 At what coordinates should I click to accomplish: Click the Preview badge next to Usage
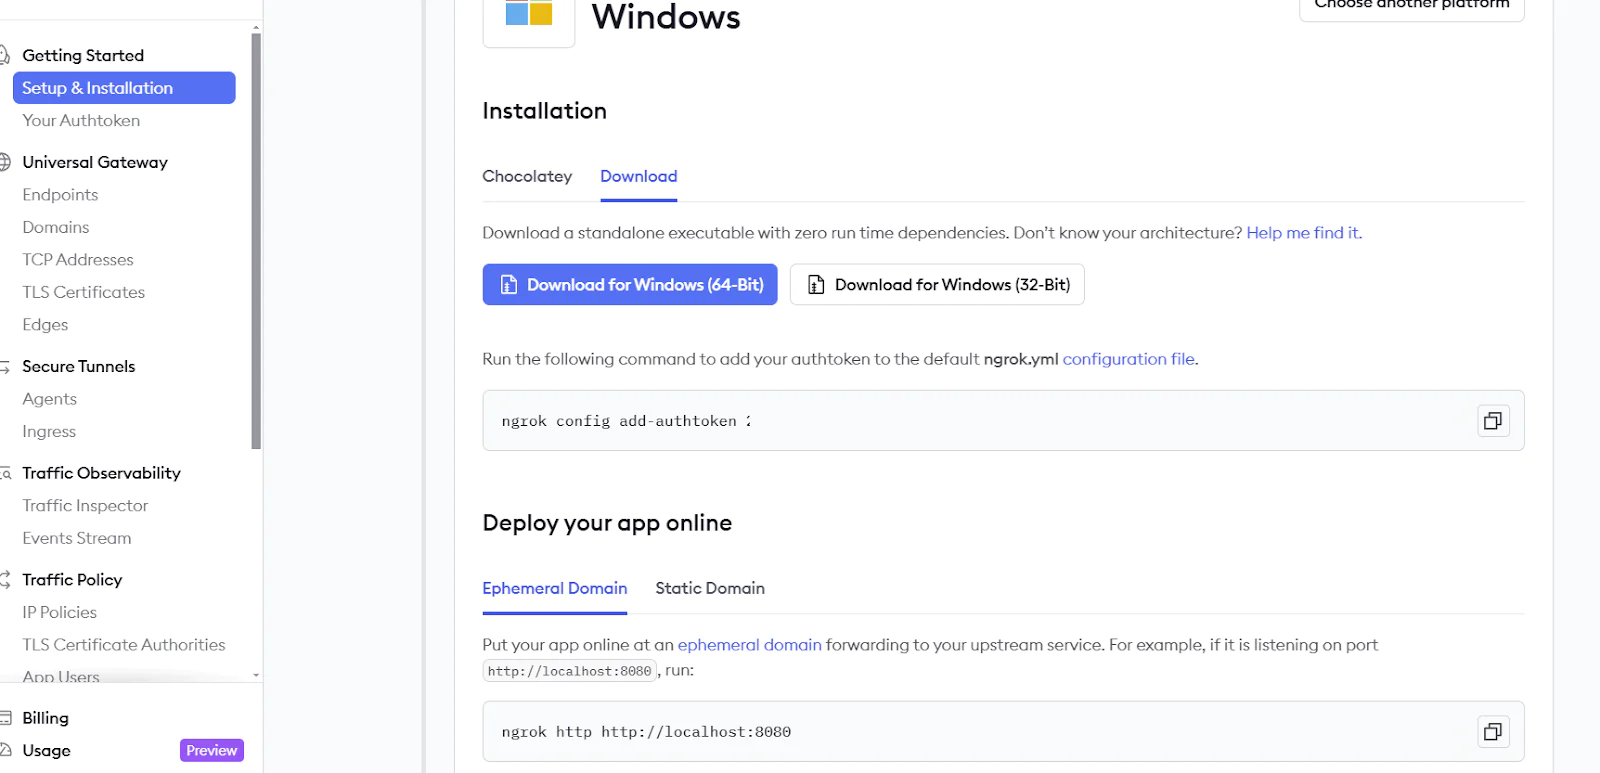point(212,750)
